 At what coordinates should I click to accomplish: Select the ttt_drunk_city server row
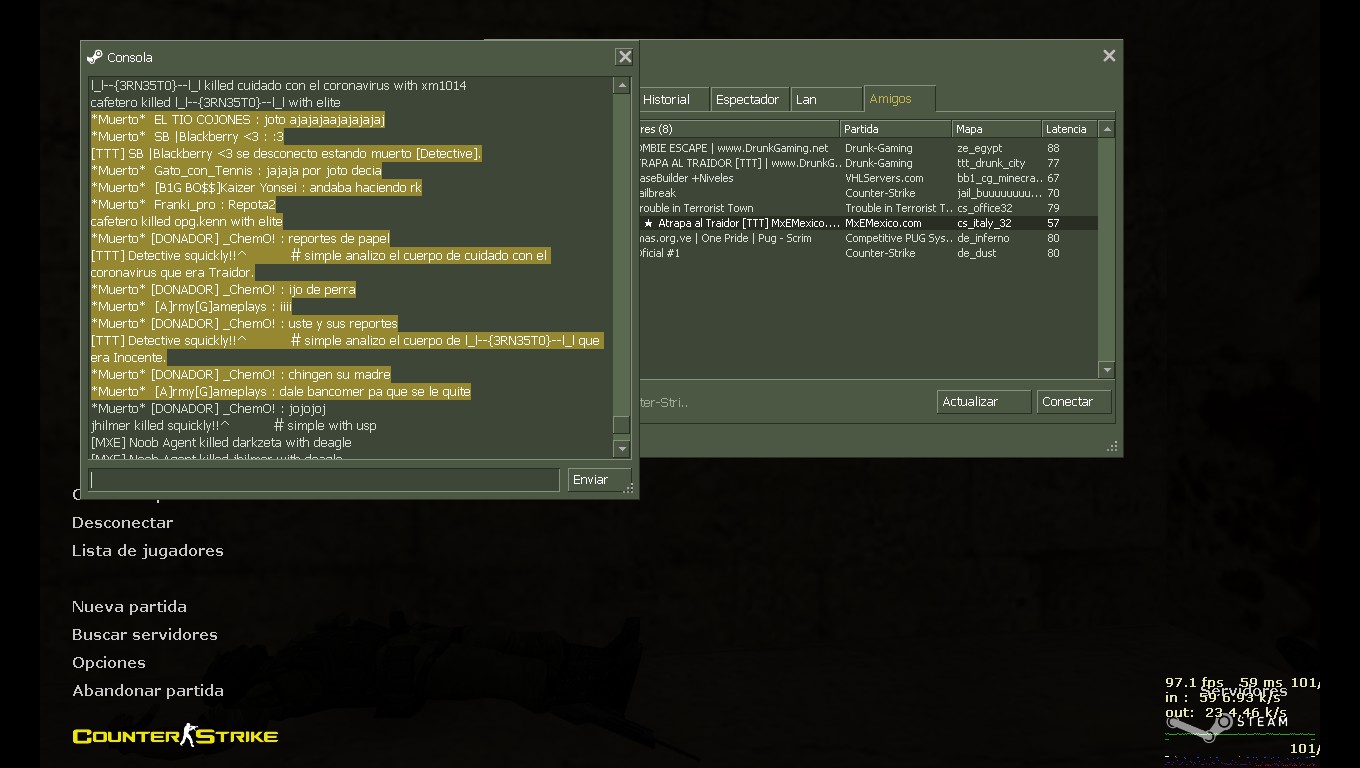point(868,163)
